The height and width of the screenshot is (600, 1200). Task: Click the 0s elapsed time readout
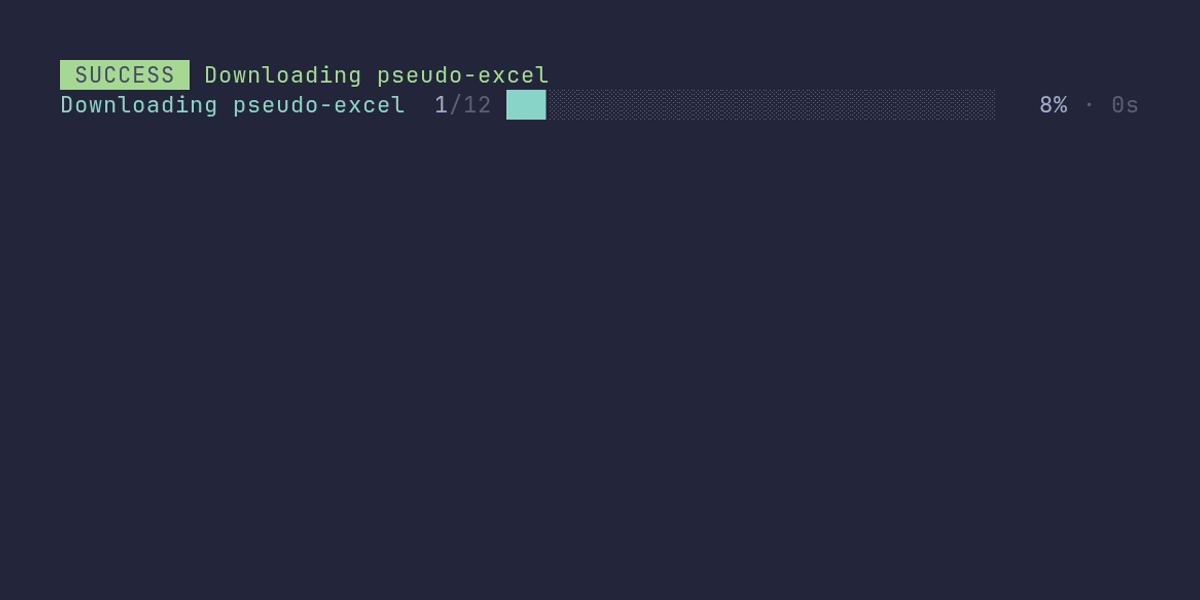(x=1125, y=105)
